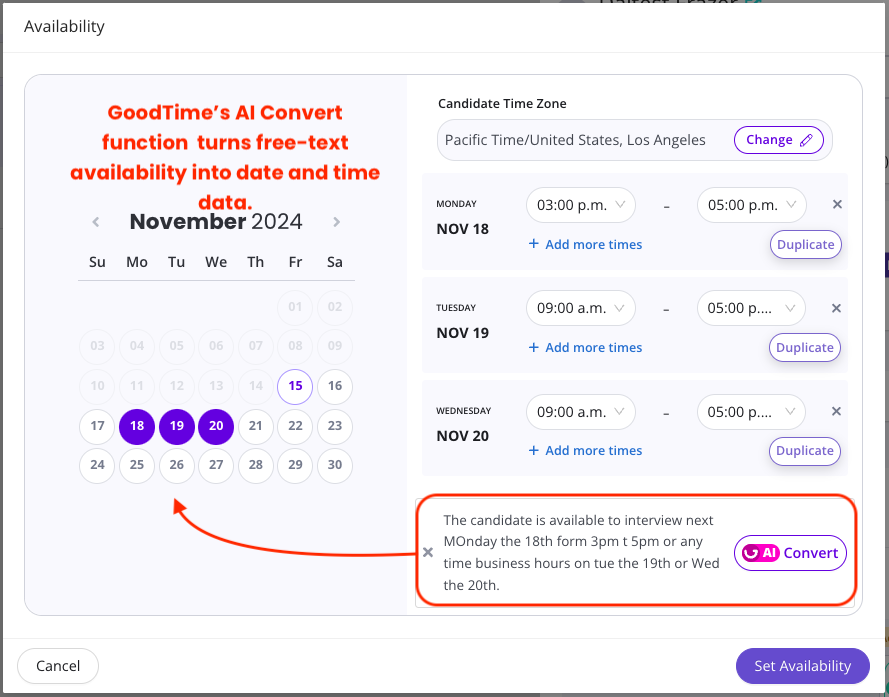This screenshot has width=889, height=697.
Task: Go to previous month in calendar
Action: pos(96,222)
